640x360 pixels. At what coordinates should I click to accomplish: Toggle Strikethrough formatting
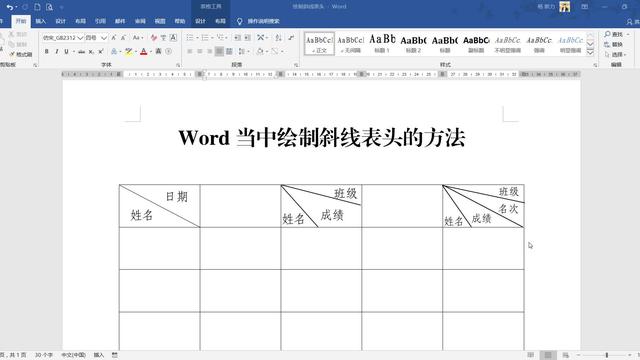[x=82, y=51]
